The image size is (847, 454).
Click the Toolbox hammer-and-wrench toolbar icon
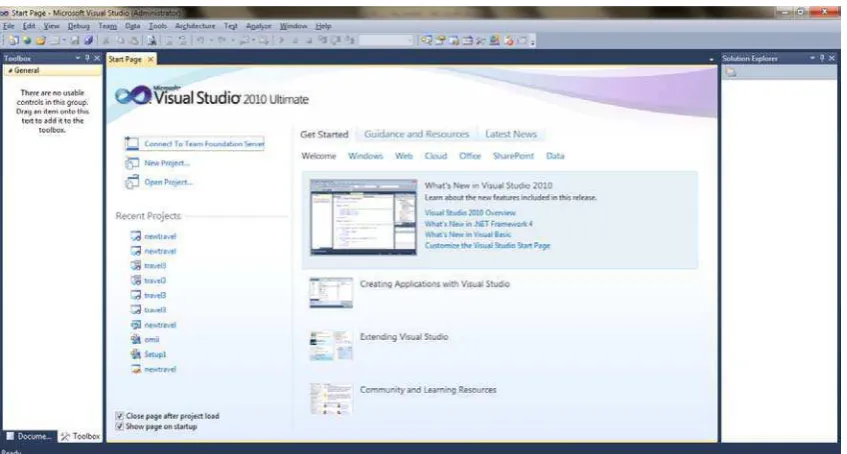pyautogui.click(x=481, y=41)
